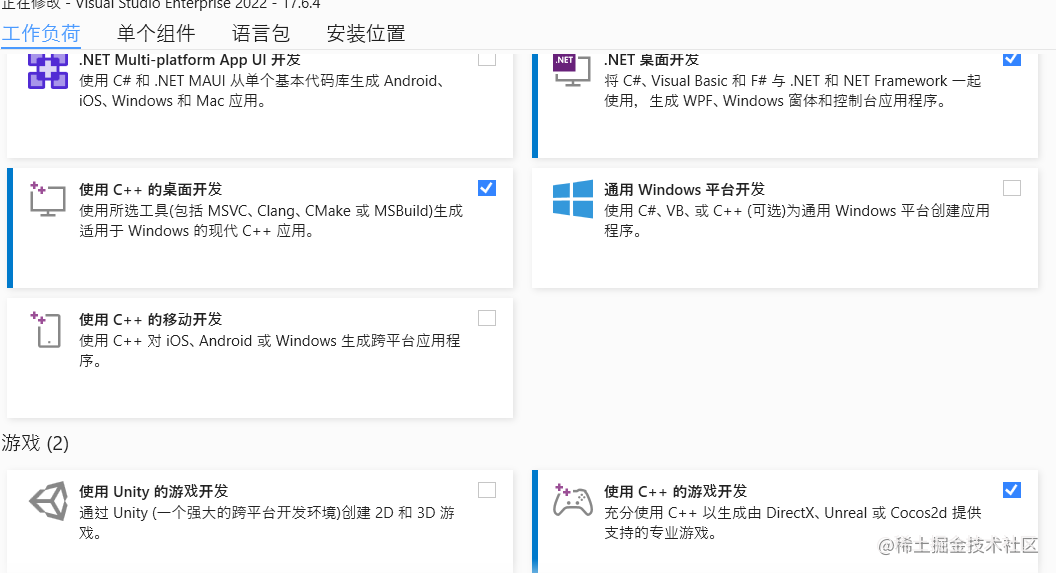Open the 单个组件 tab
Viewport: 1056px width, 573px height.
click(156, 34)
